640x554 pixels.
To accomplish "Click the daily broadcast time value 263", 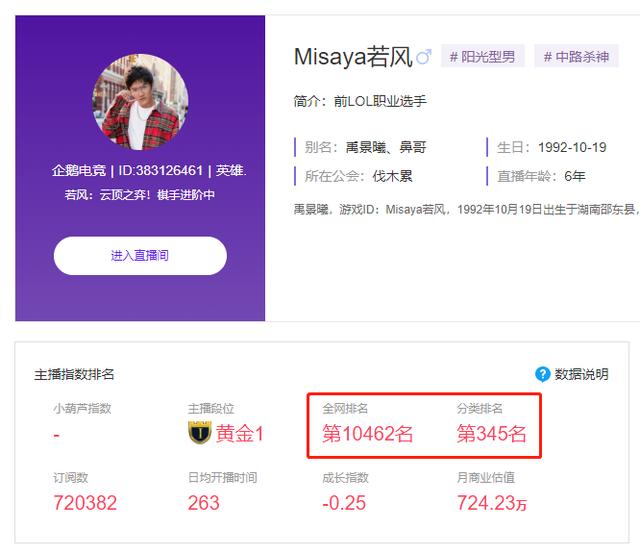I will (203, 503).
